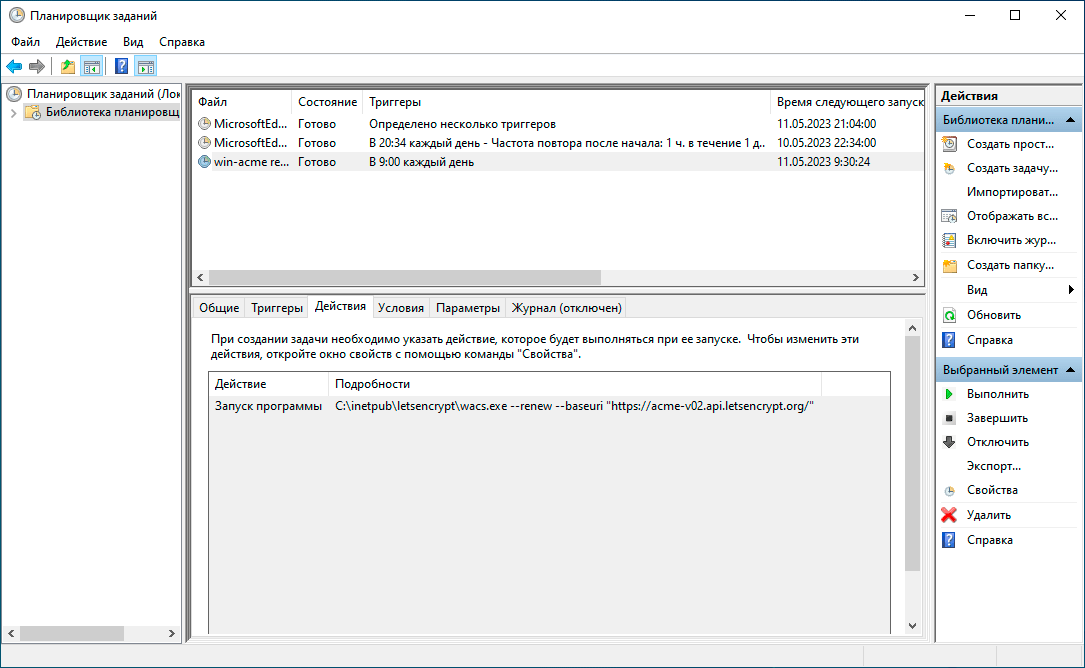Switch to the Триггеры tab
Image resolution: width=1085 pixels, height=668 pixels.
(x=276, y=308)
